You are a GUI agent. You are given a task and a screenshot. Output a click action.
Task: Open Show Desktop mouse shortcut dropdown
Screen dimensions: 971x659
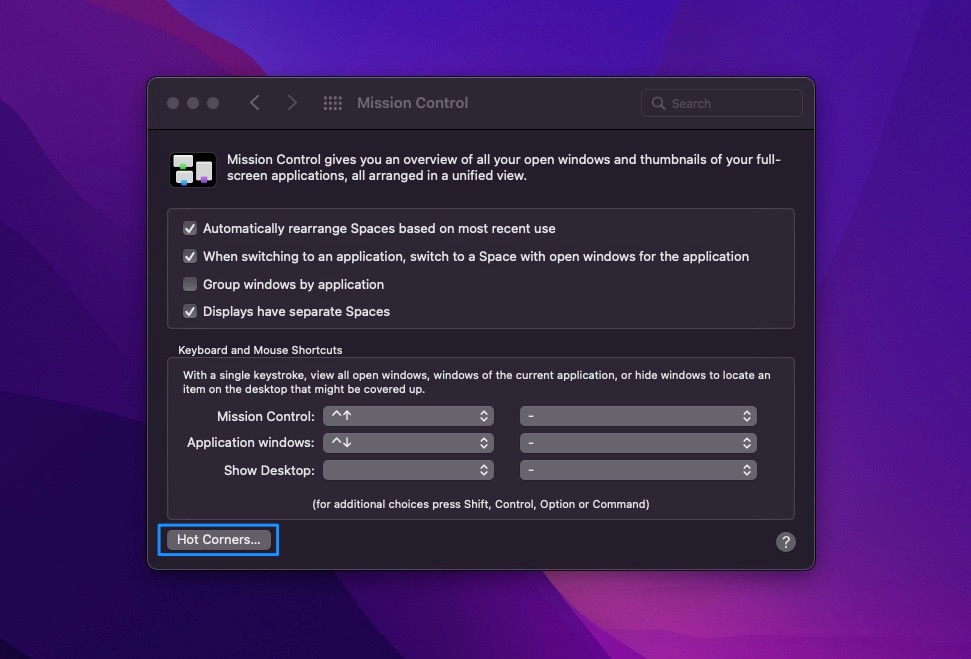[x=638, y=470]
